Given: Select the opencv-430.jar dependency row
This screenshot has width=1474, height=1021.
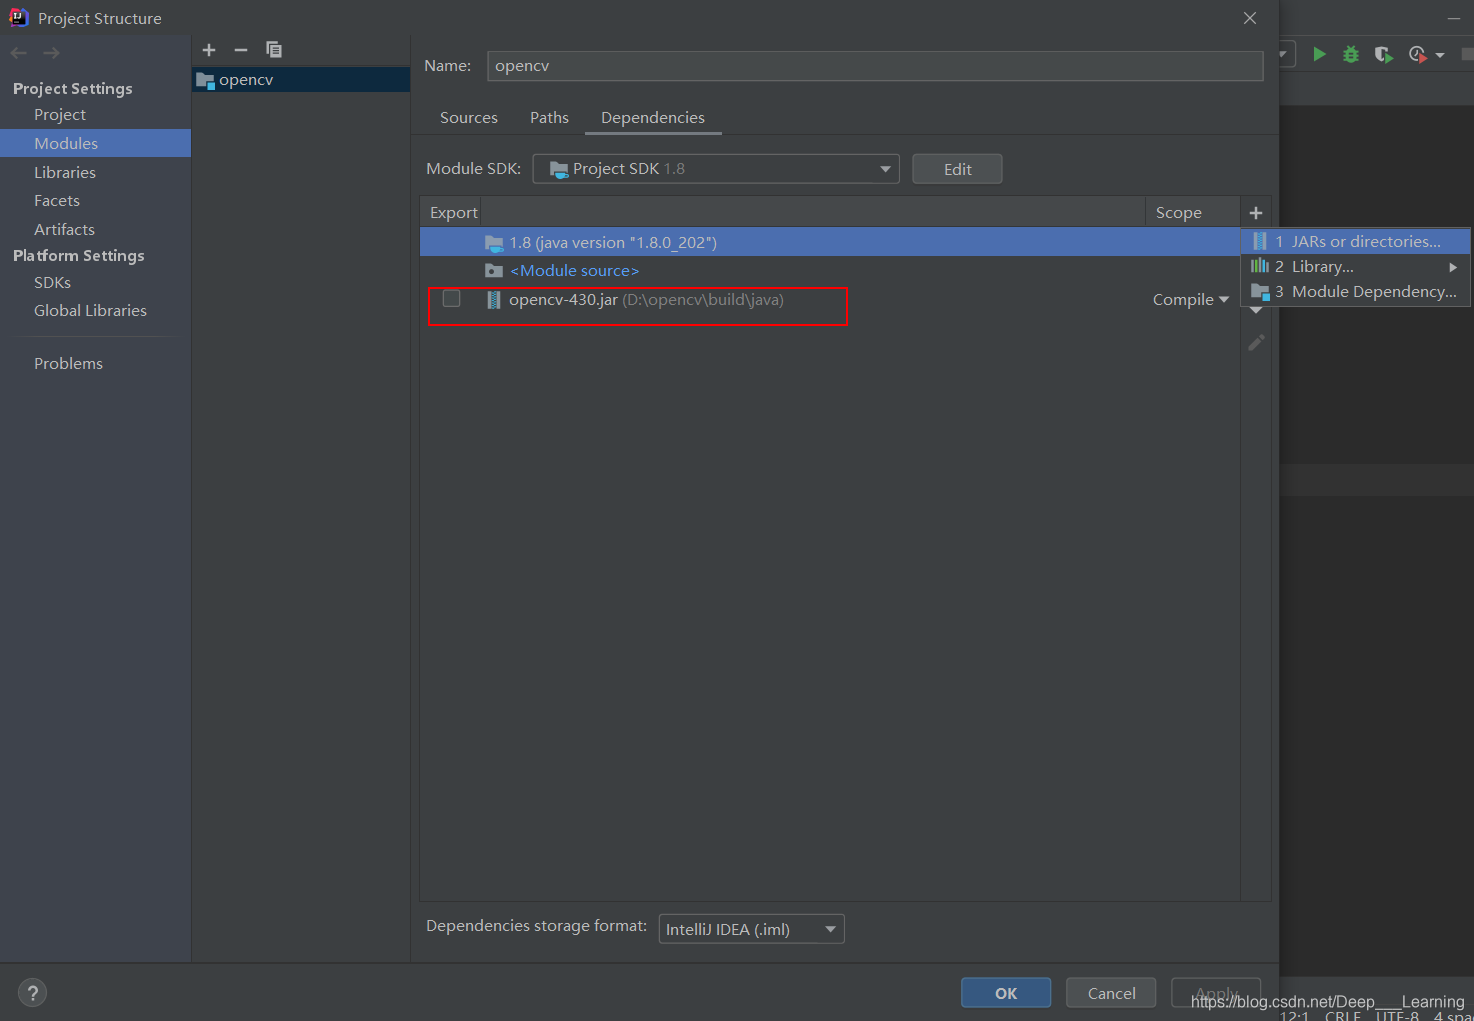Looking at the screenshot, I should coord(830,300).
